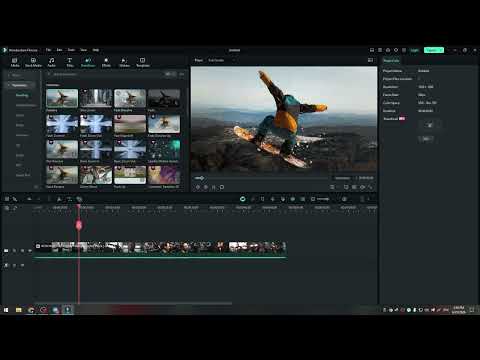This screenshot has width=480, height=360.
Task: Open the Stock Media tab
Action: pos(33,62)
